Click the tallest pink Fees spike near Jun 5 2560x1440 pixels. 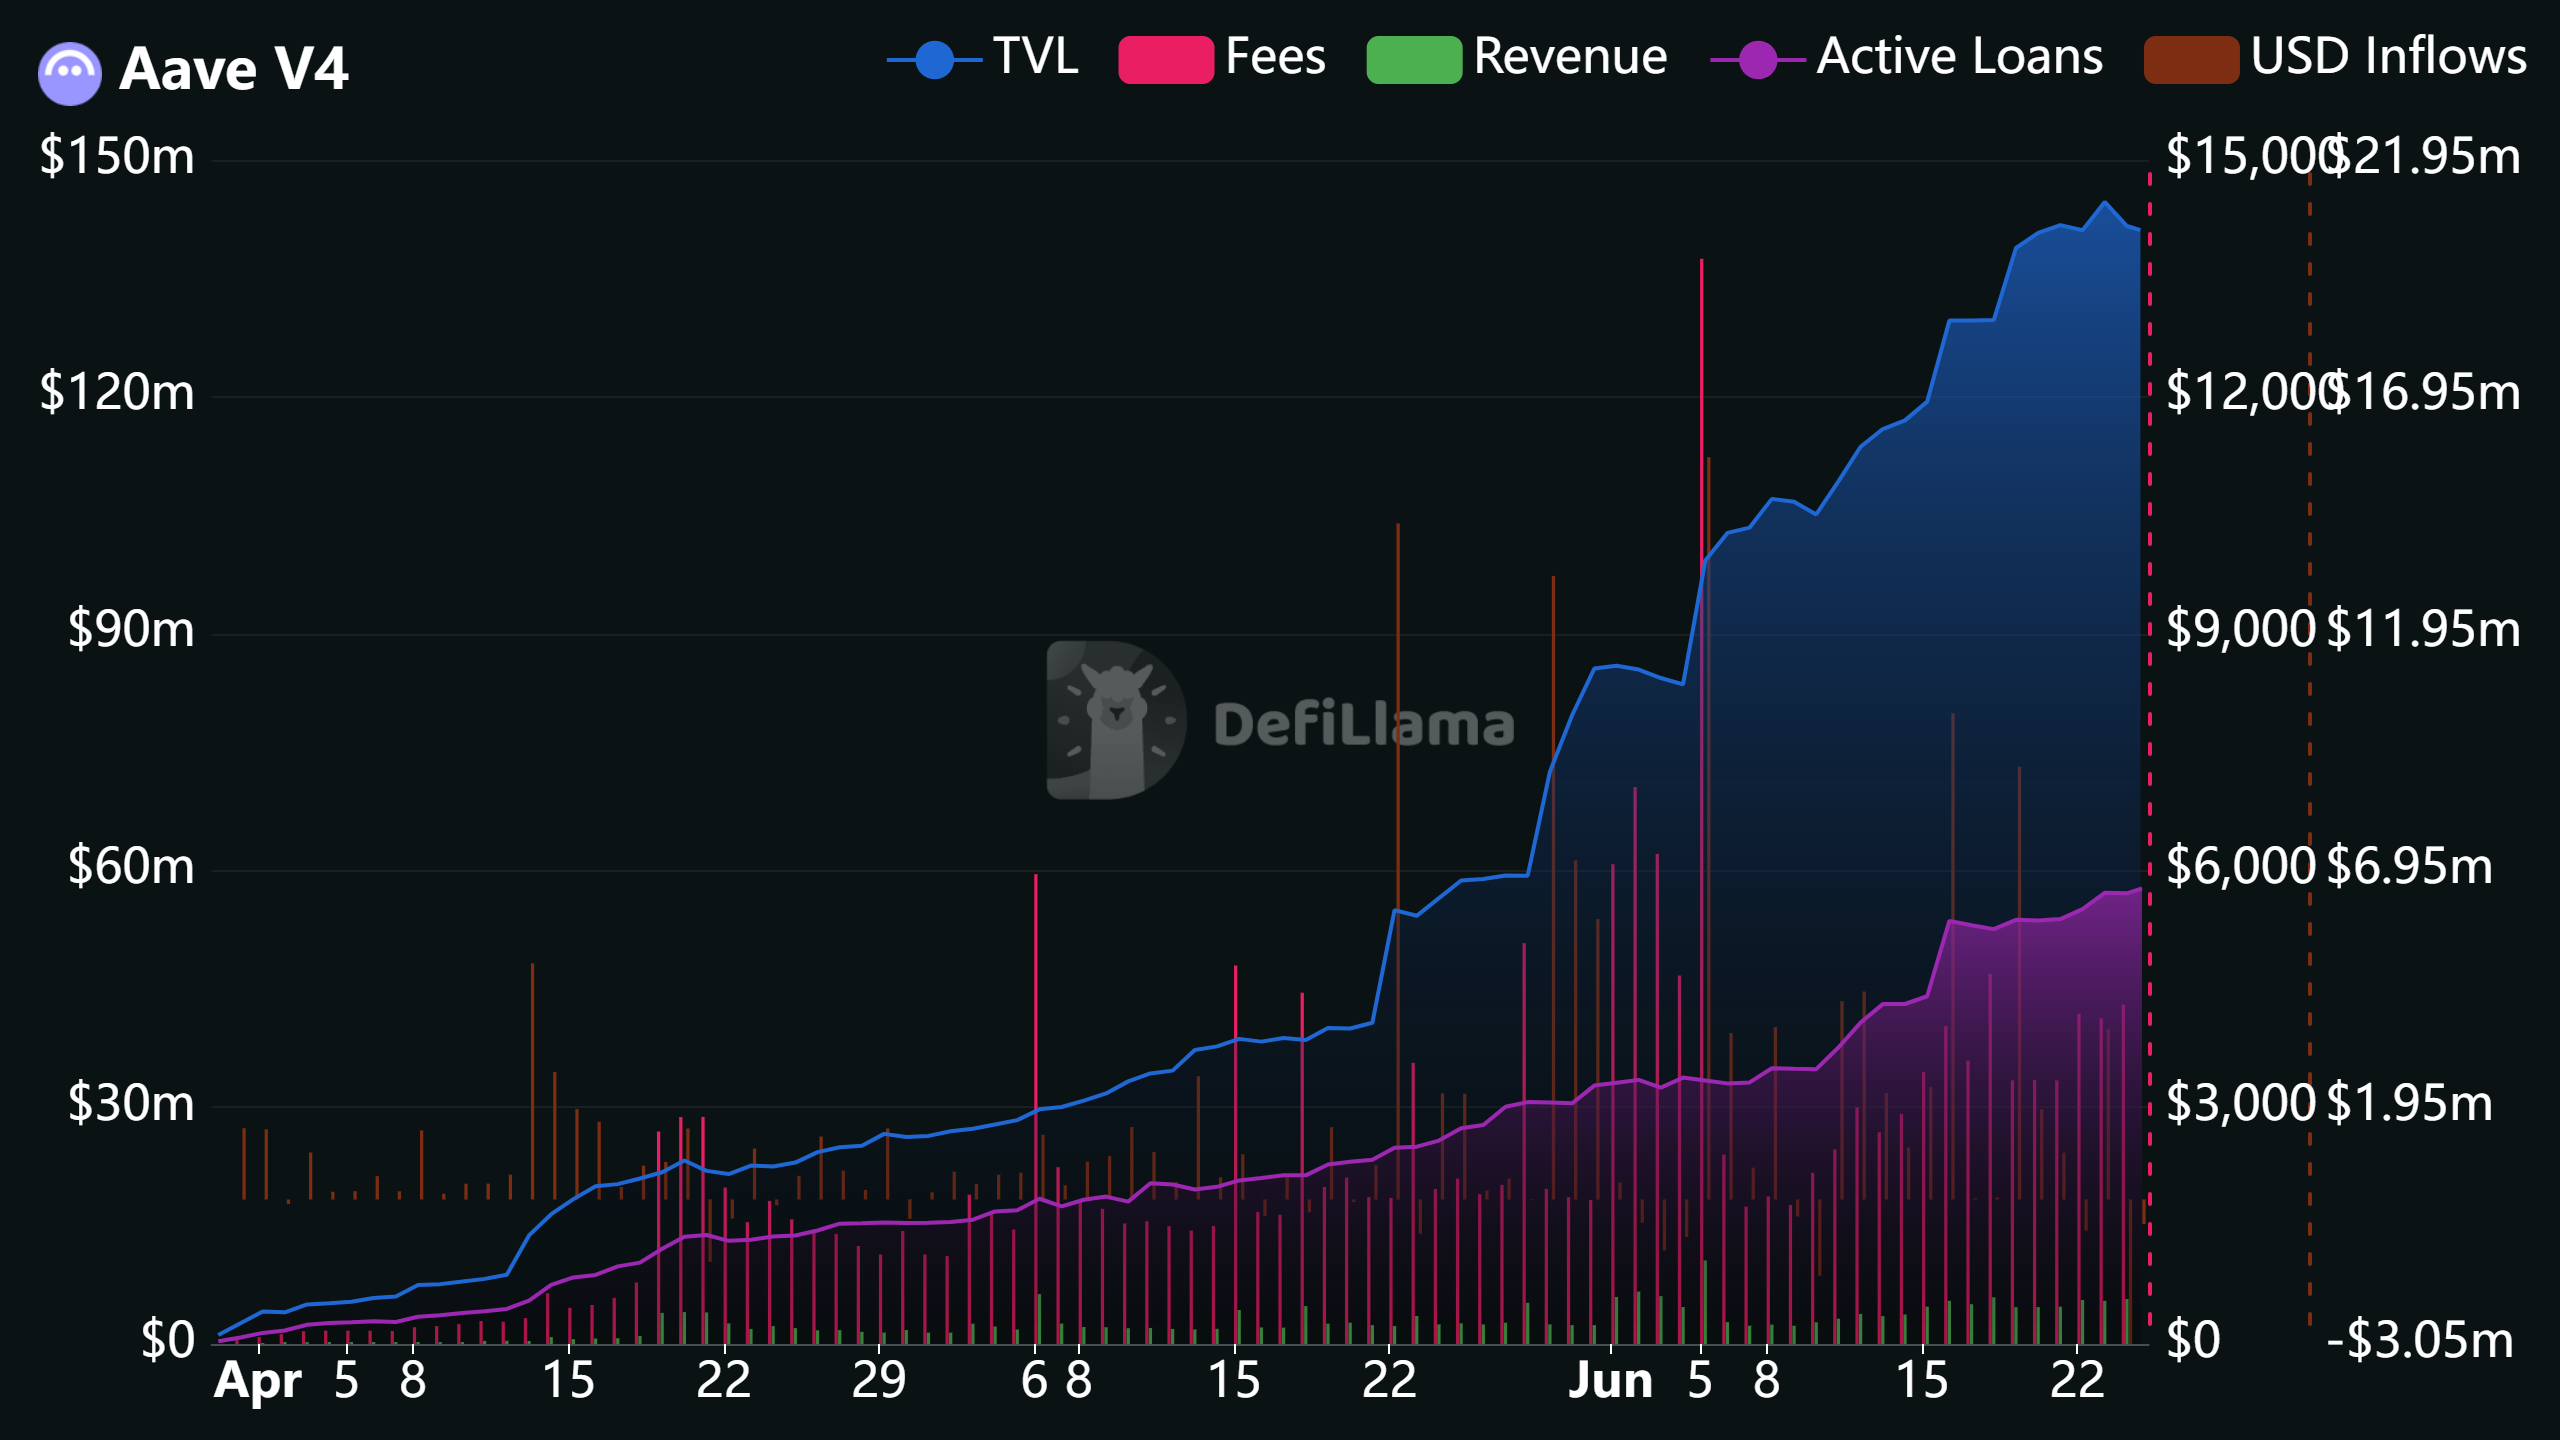[1701, 800]
